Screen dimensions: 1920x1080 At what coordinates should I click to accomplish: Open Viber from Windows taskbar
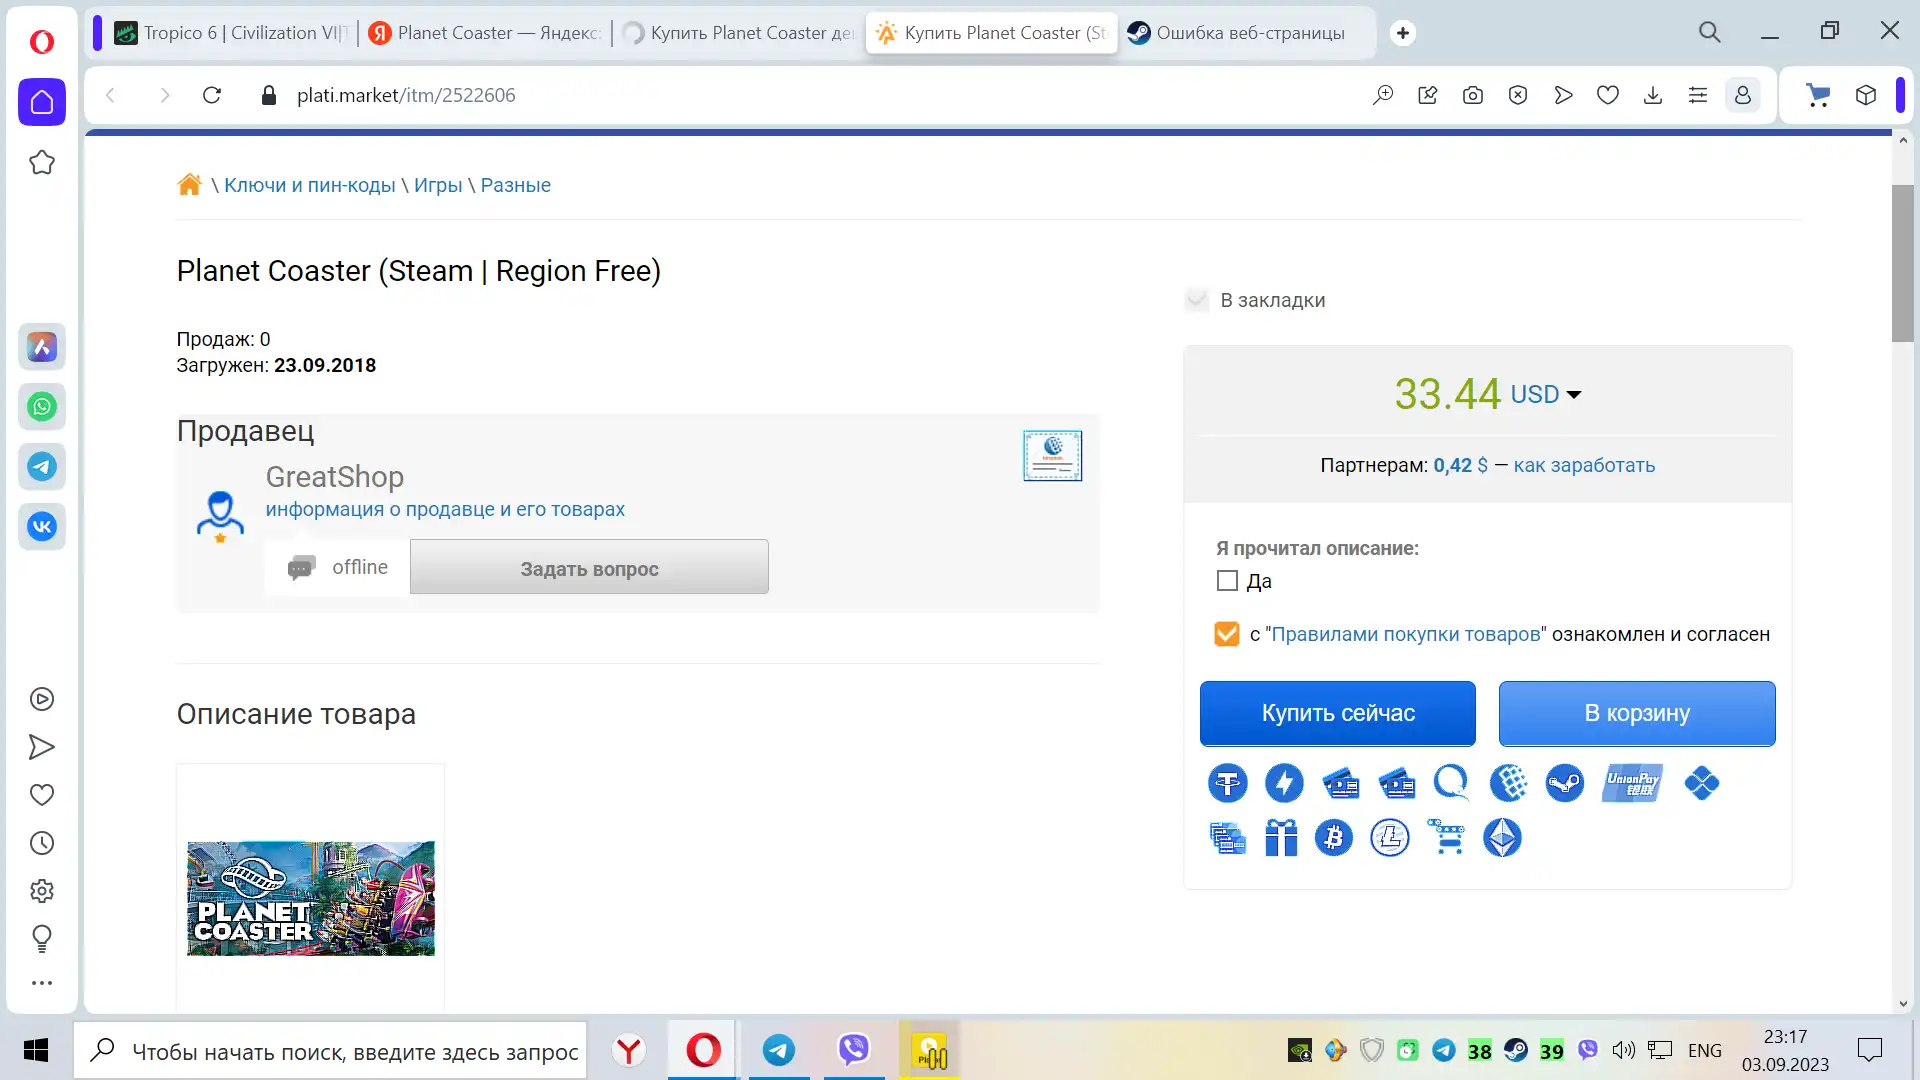854,1050
